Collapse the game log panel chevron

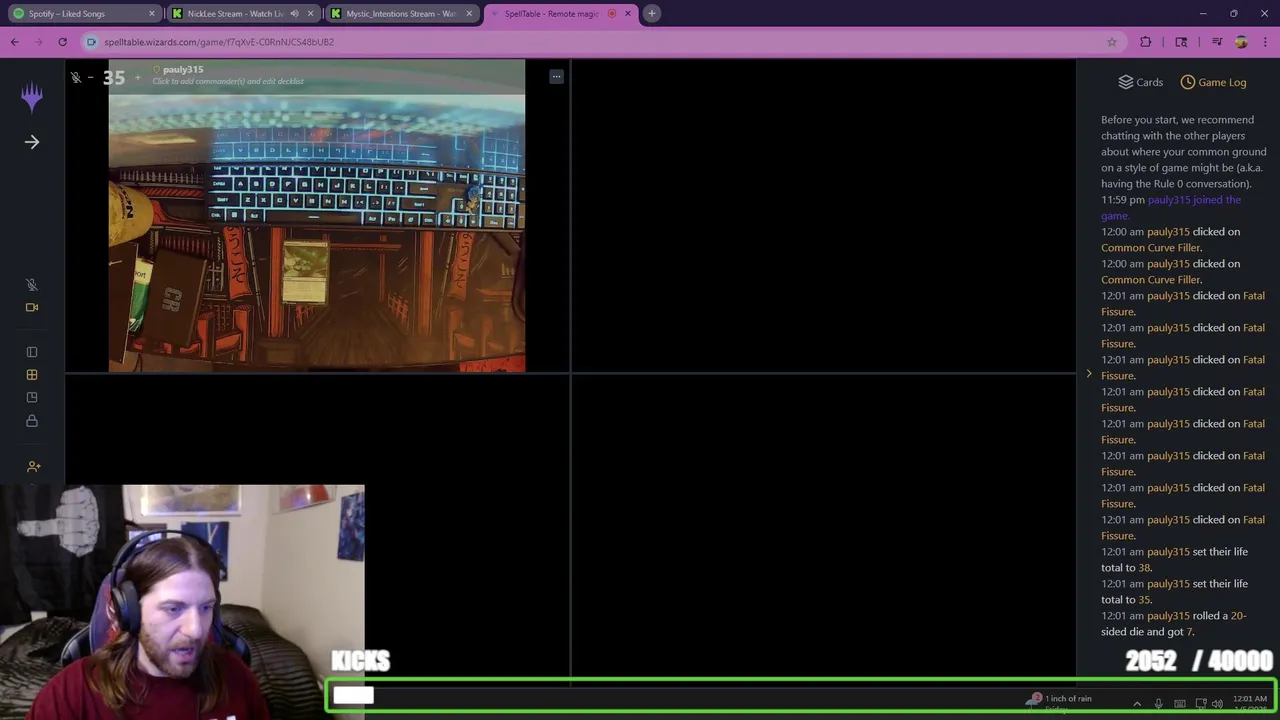tap(1089, 374)
